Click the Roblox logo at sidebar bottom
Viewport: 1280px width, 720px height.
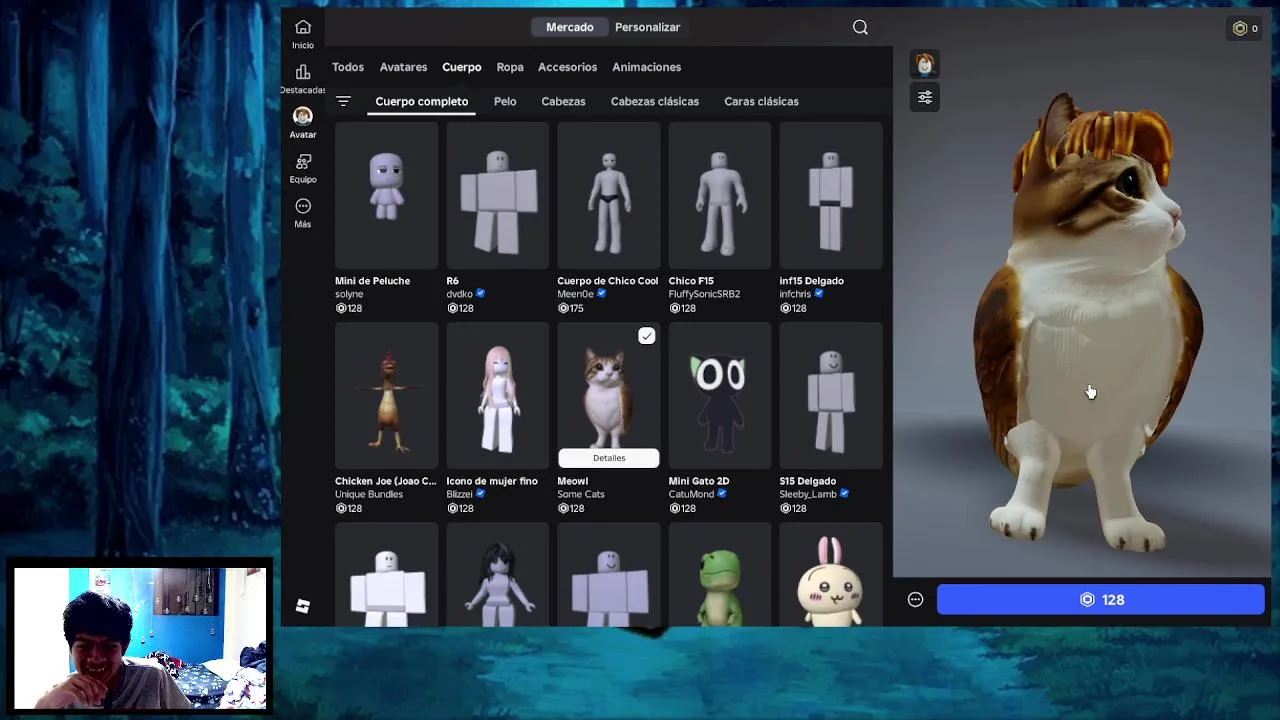[x=303, y=606]
